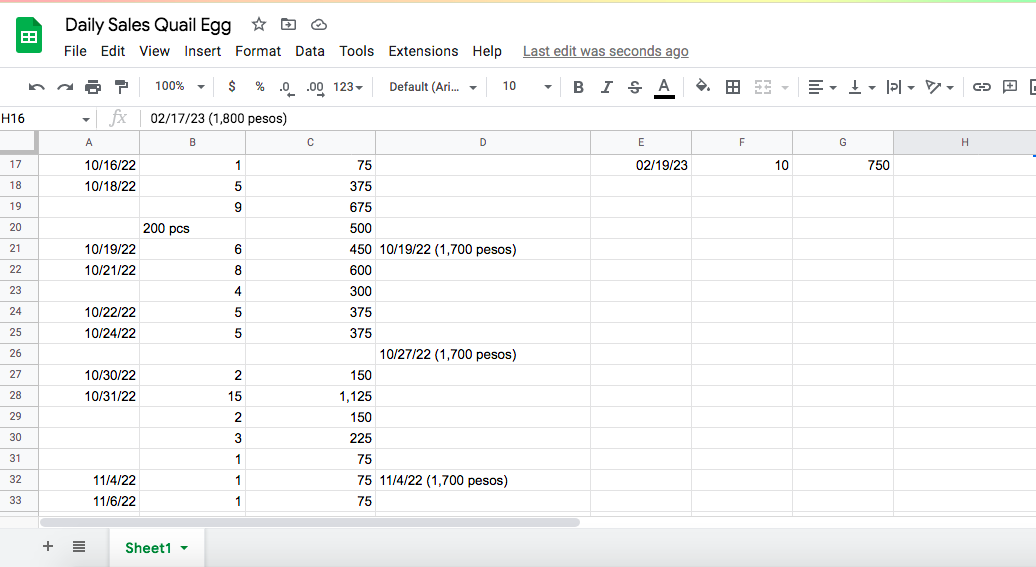Select the cell with value 750
1036x567 pixels.
click(843, 165)
